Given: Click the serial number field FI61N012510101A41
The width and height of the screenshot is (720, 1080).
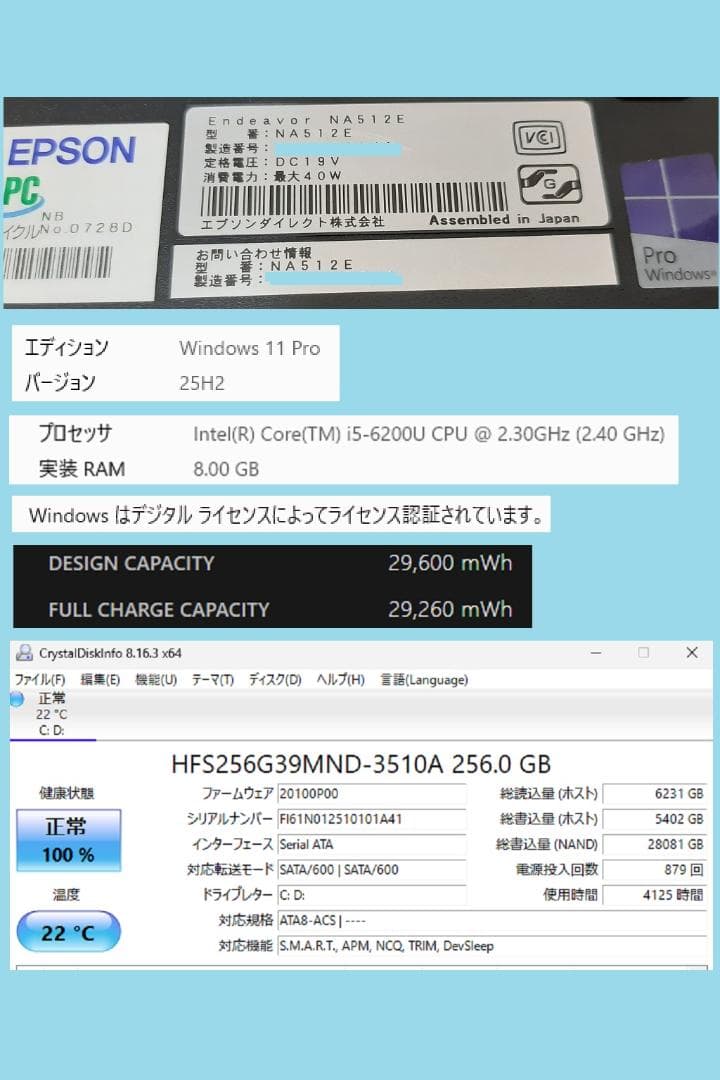Looking at the screenshot, I should pos(371,819).
